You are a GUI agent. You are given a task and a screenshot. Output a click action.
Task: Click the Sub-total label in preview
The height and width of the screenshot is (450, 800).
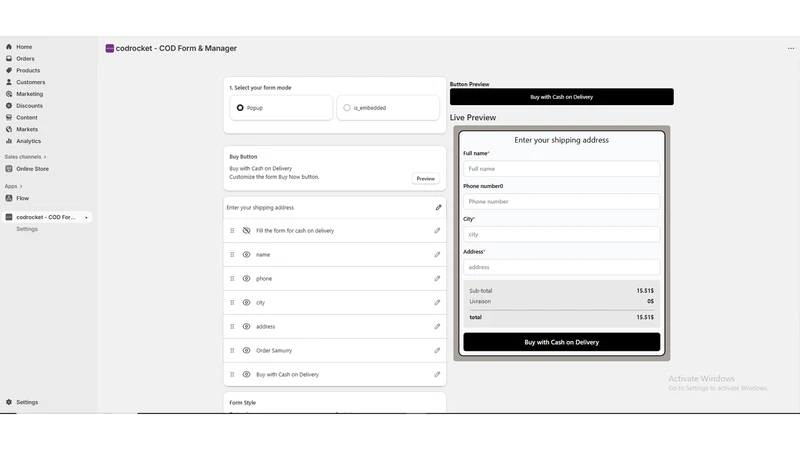(x=481, y=291)
